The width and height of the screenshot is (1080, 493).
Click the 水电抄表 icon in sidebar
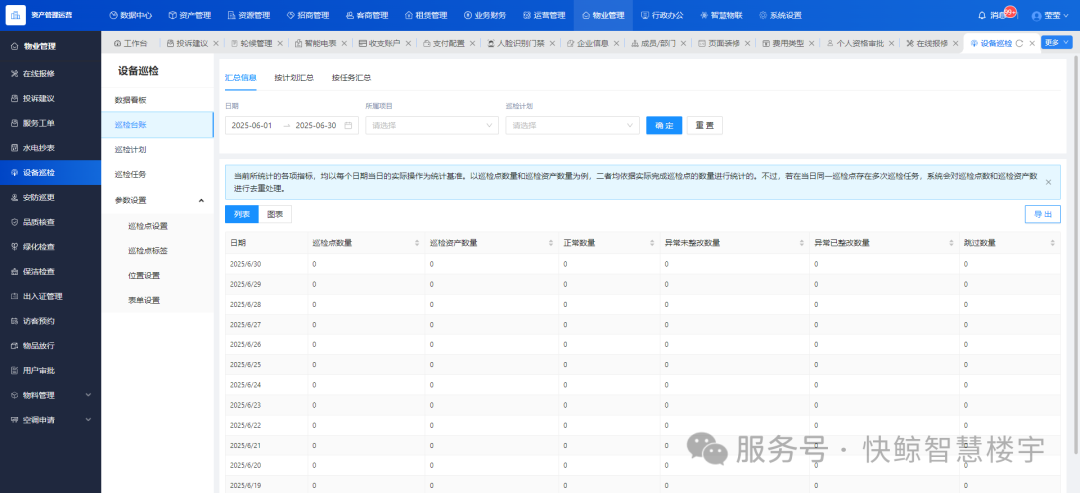(x=14, y=148)
